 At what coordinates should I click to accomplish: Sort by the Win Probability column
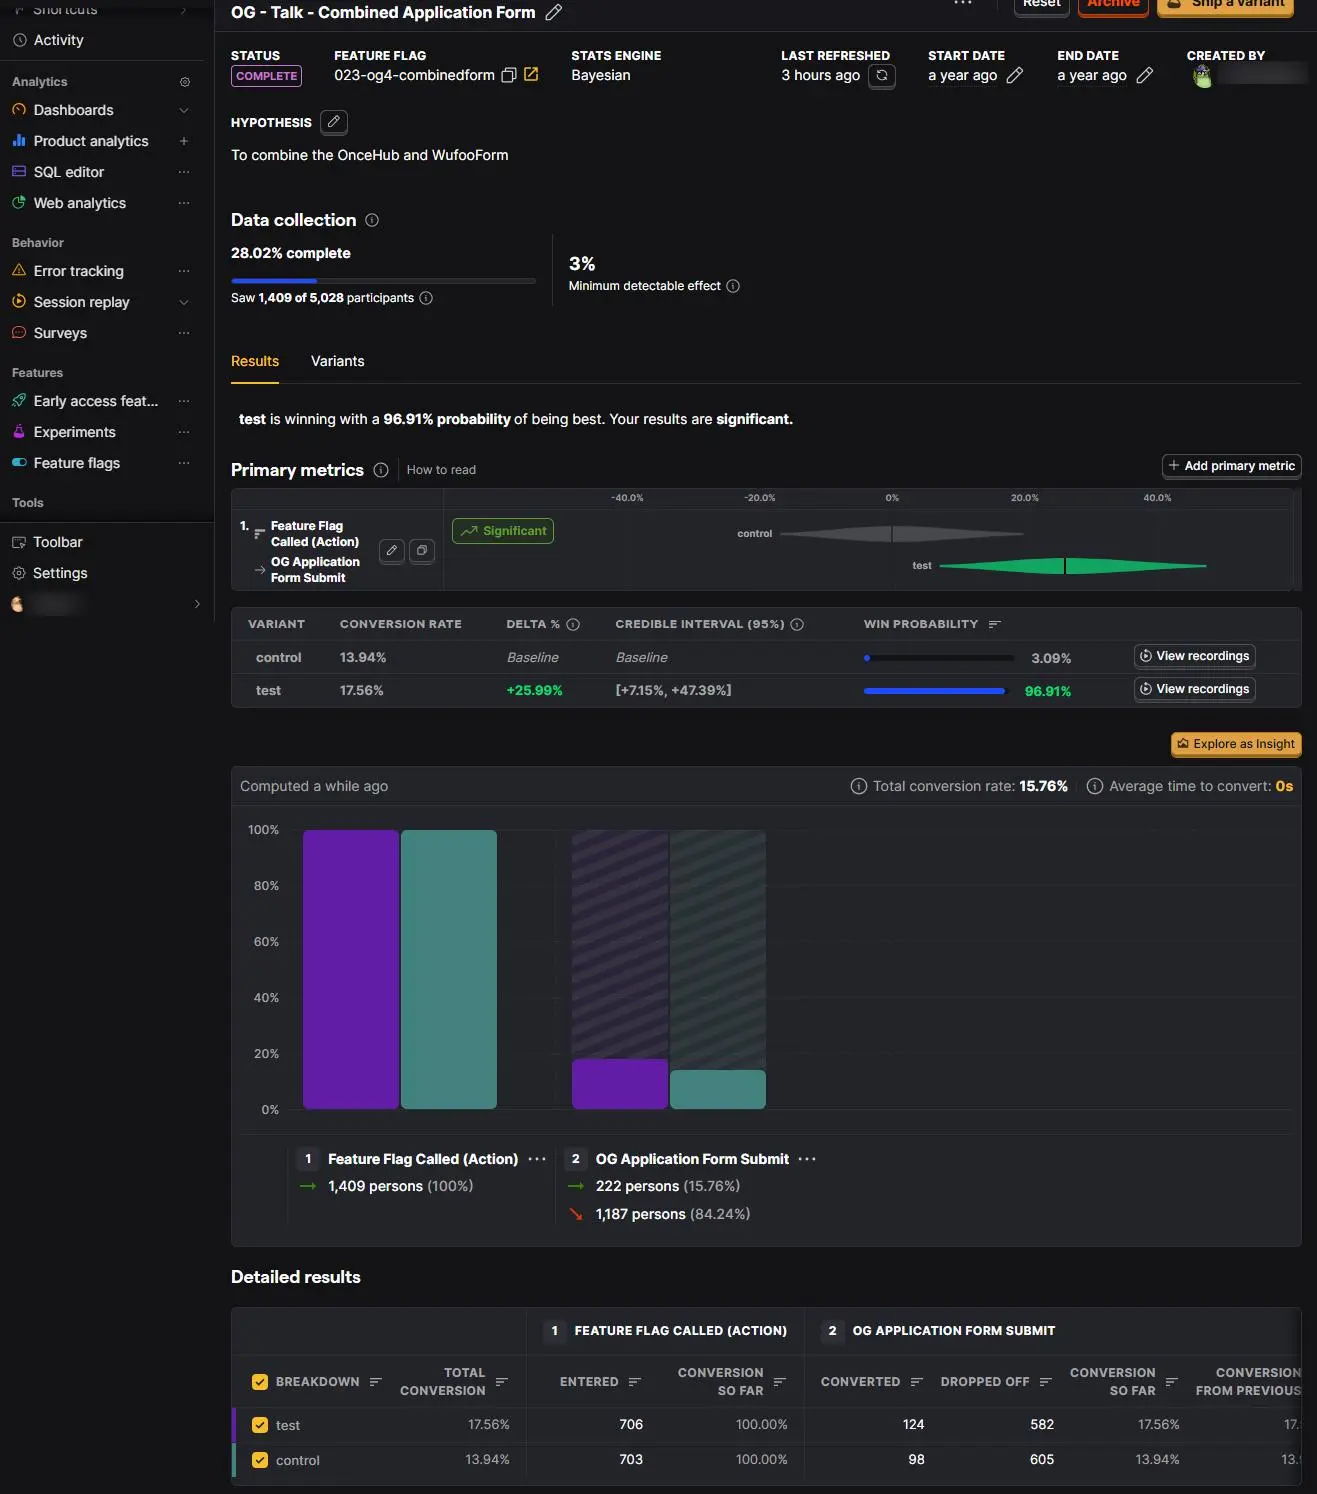994,624
